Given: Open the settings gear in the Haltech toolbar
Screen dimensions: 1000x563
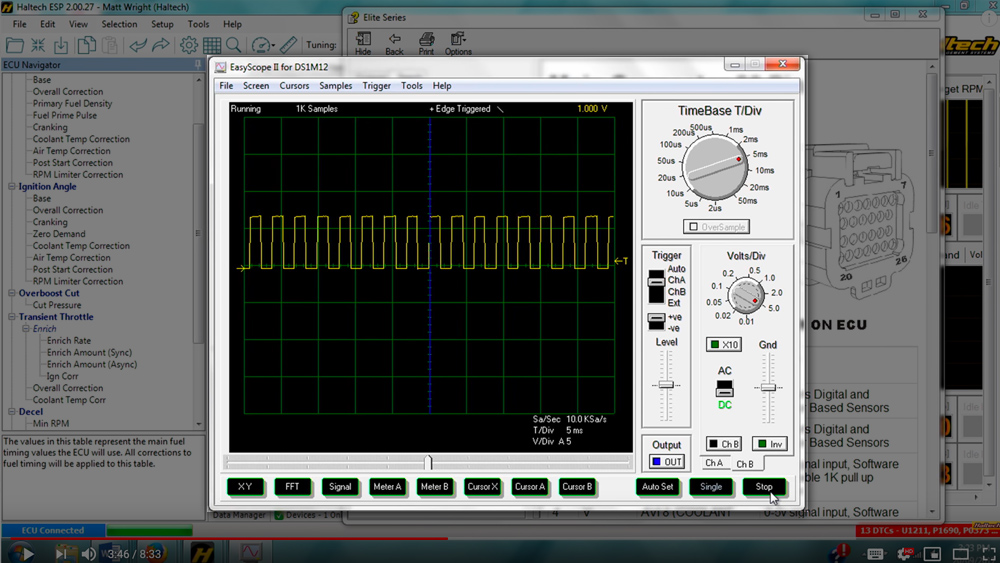Looking at the screenshot, I should coord(188,45).
